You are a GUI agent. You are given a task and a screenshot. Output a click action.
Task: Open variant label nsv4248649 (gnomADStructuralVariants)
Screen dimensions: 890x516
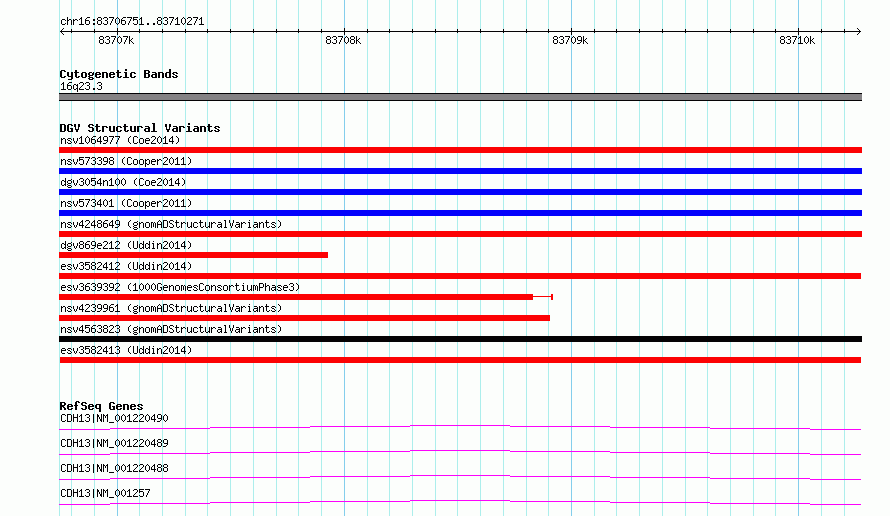pyautogui.click(x=171, y=224)
